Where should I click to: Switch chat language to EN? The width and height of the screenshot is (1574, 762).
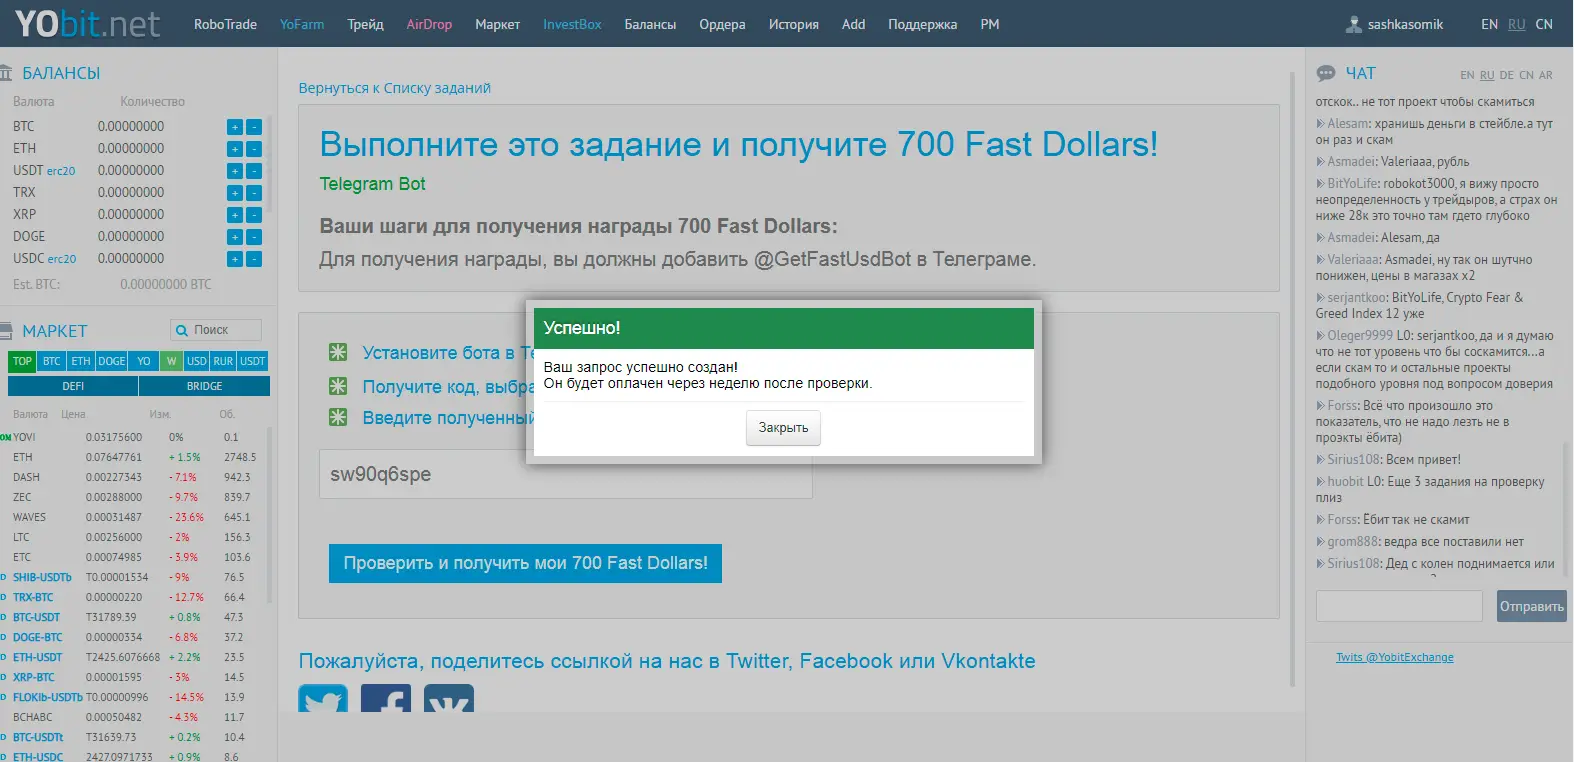click(x=1467, y=75)
